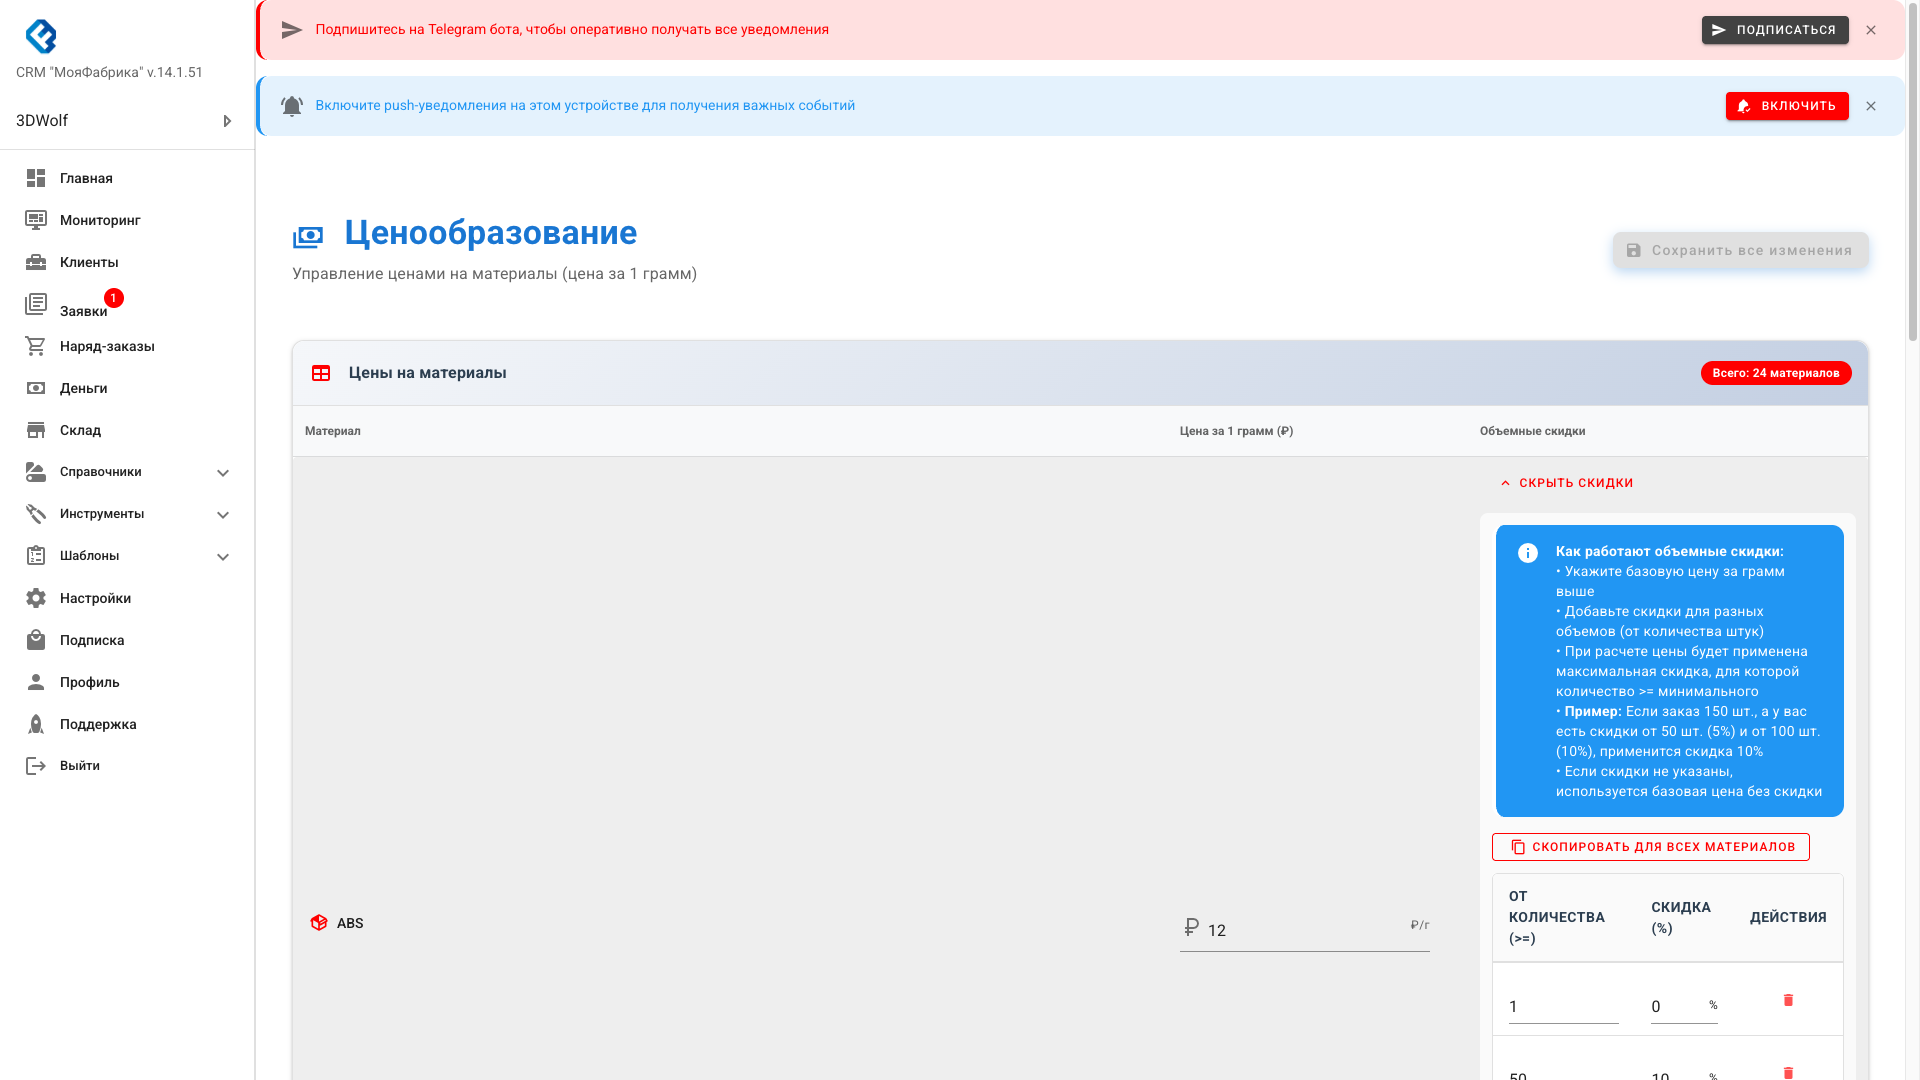1920x1080 pixels.
Task: Dismiss the Telegram subscription banner
Action: pos(1870,30)
